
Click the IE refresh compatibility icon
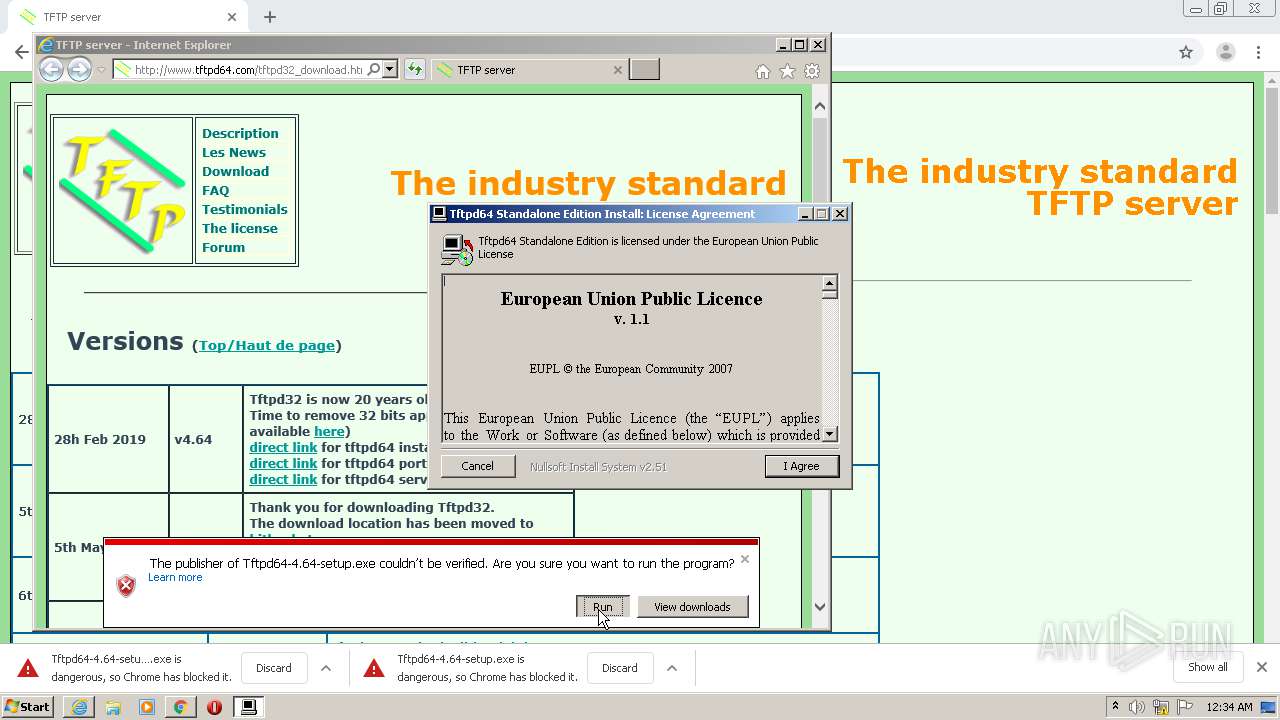(x=415, y=69)
